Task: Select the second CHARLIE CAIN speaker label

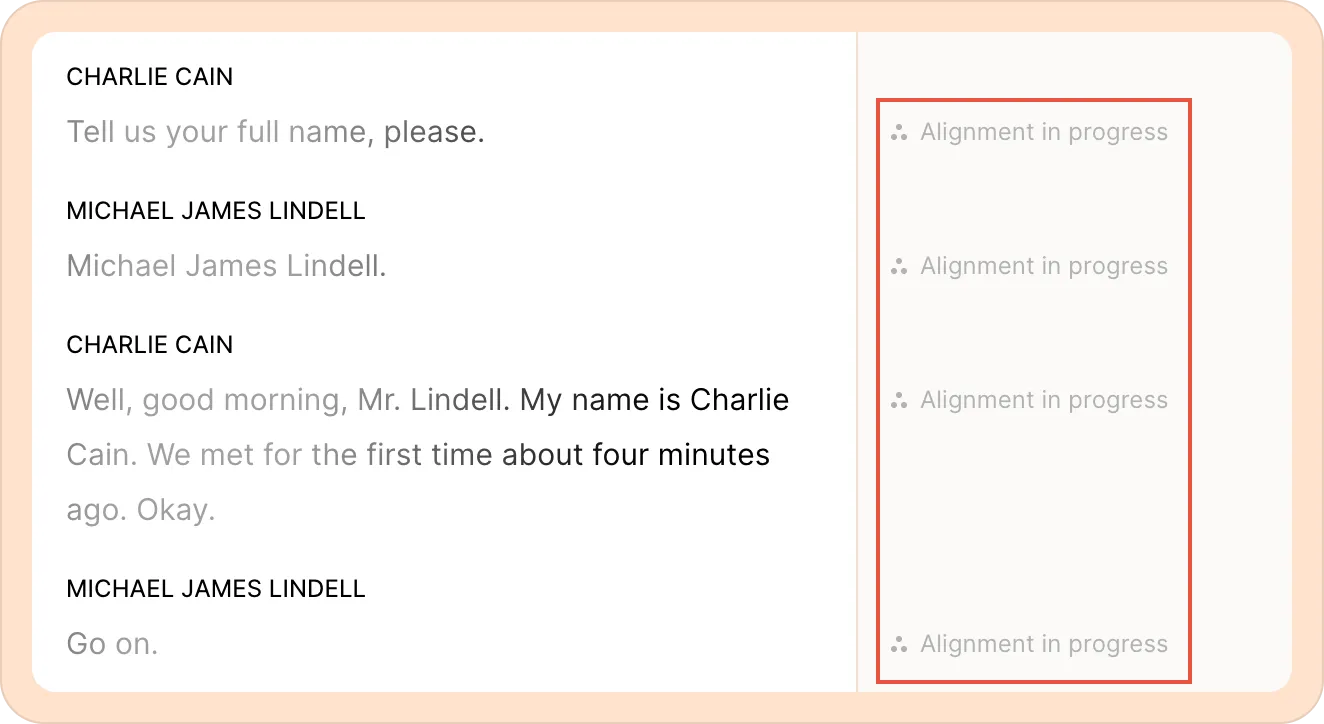Action: click(x=150, y=345)
